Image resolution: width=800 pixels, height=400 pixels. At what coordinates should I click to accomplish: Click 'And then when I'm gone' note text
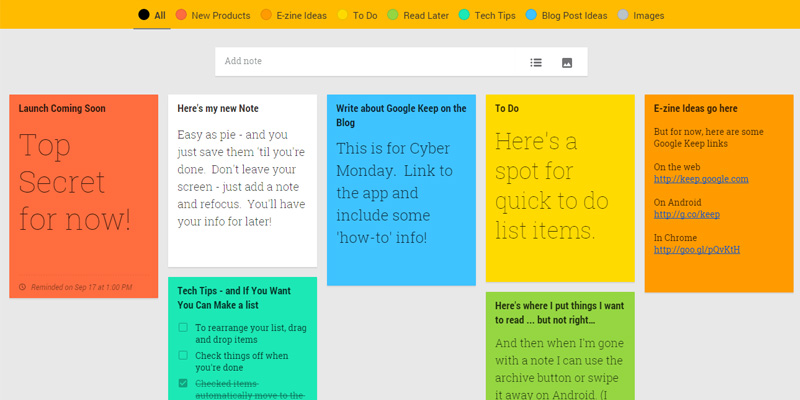click(x=559, y=368)
